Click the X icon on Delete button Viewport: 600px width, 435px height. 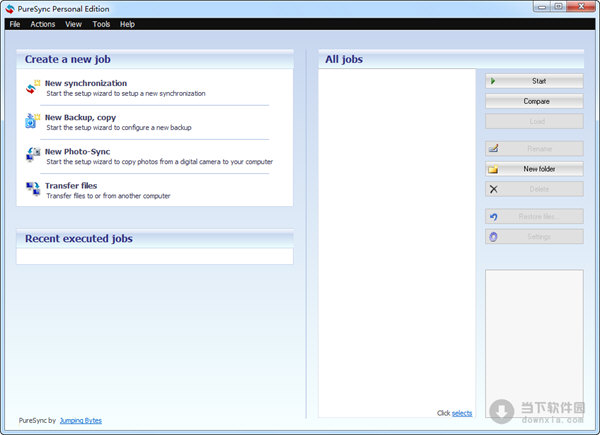pos(494,189)
